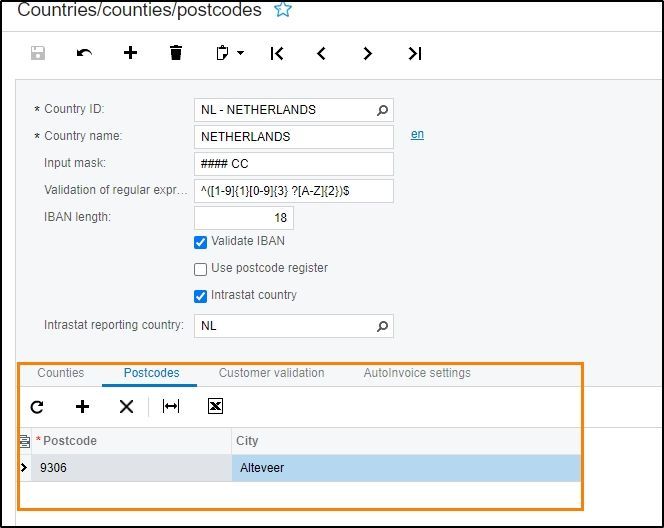Screen dimensions: 664x528
Task: Open the Country ID lookup magnifier
Action: coord(382,110)
